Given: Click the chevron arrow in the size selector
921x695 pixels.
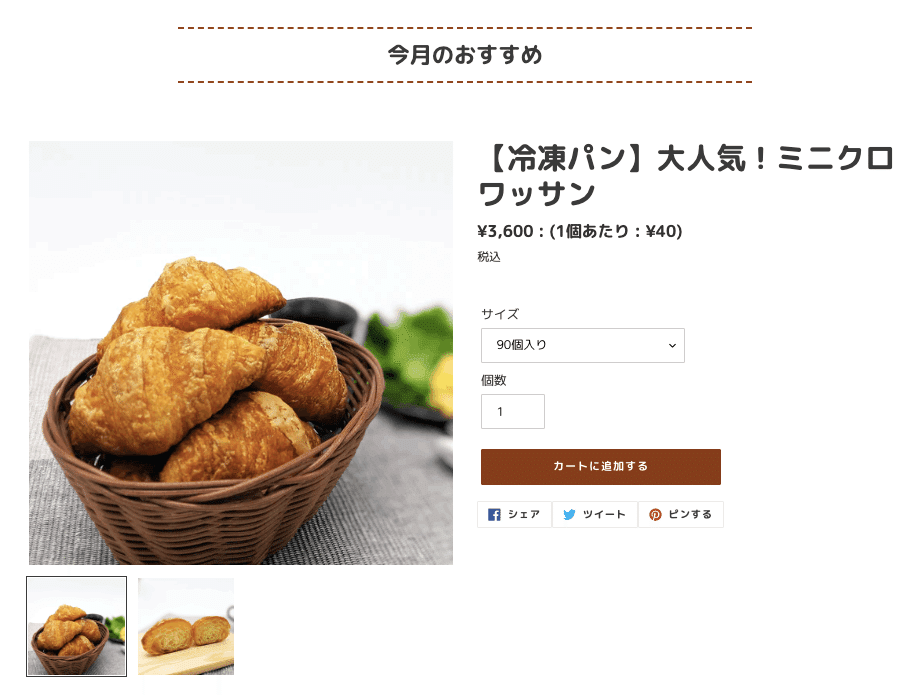Looking at the screenshot, I should point(673,345).
